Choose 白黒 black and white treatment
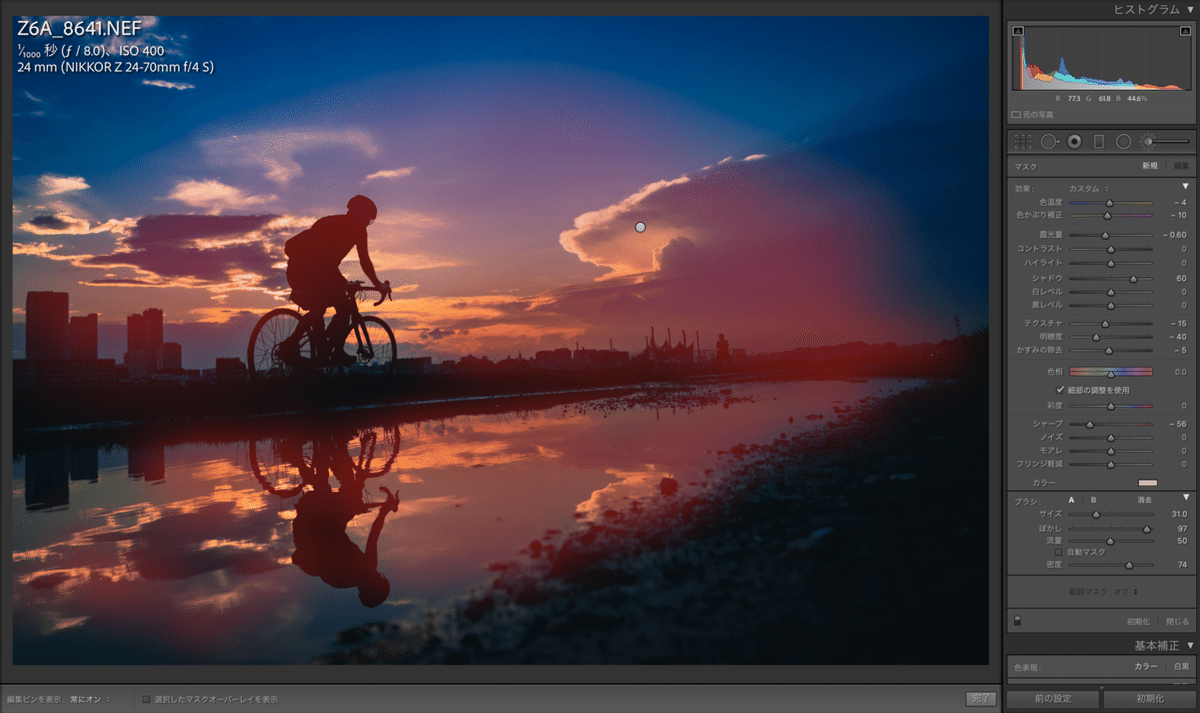Image resolution: width=1200 pixels, height=713 pixels. click(1181, 666)
